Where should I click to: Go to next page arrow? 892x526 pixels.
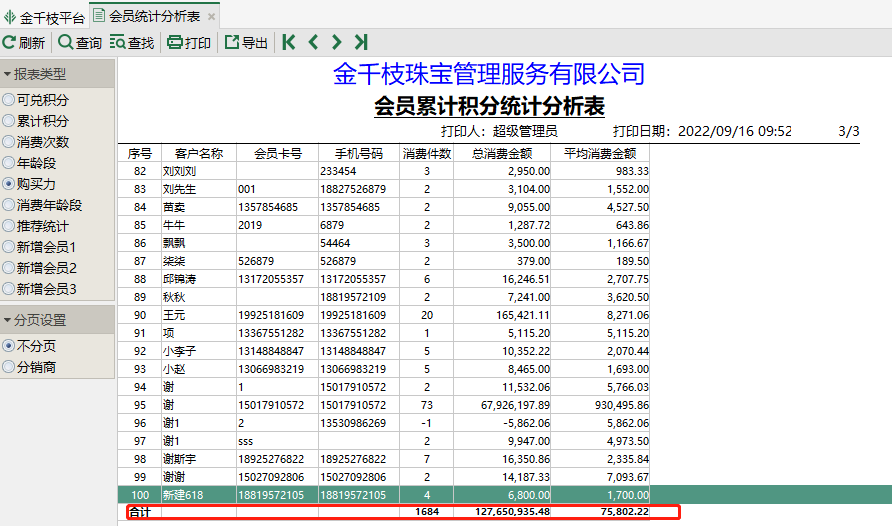tap(337, 42)
